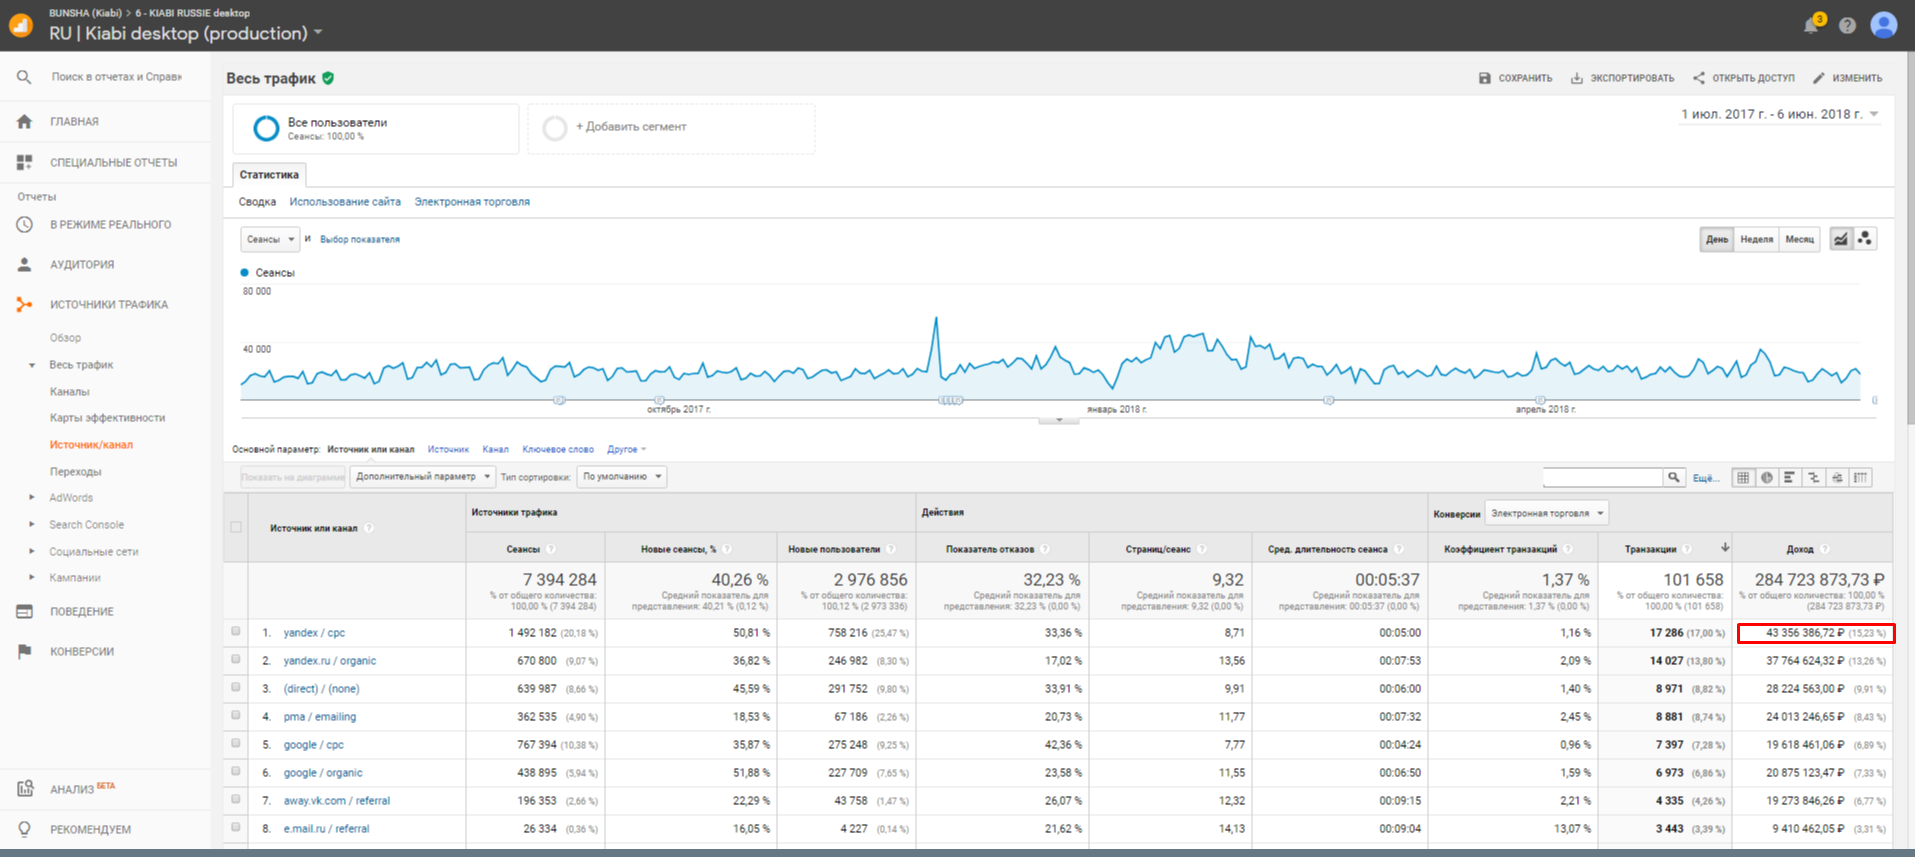This screenshot has height=857, width=1915.
Task: Expand the Электронная торговля conversions dropdown
Action: click(x=1546, y=513)
